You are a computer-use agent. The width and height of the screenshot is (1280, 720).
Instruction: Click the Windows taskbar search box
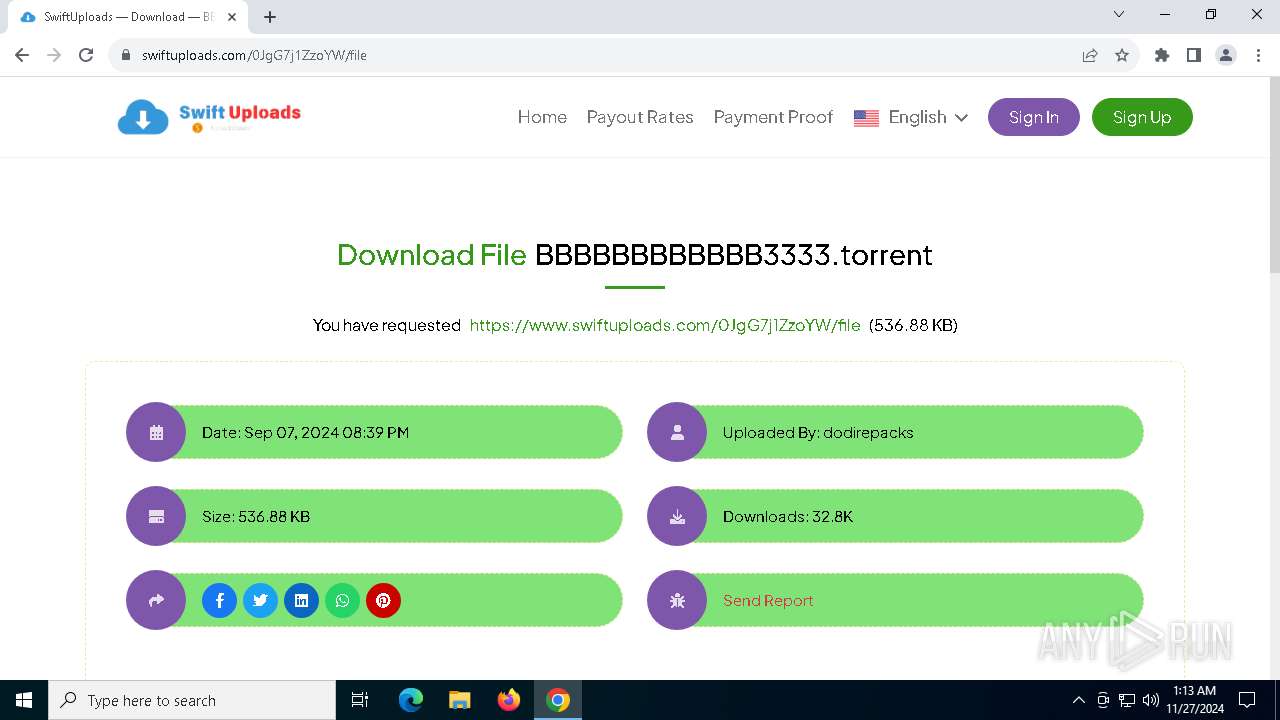coord(192,700)
